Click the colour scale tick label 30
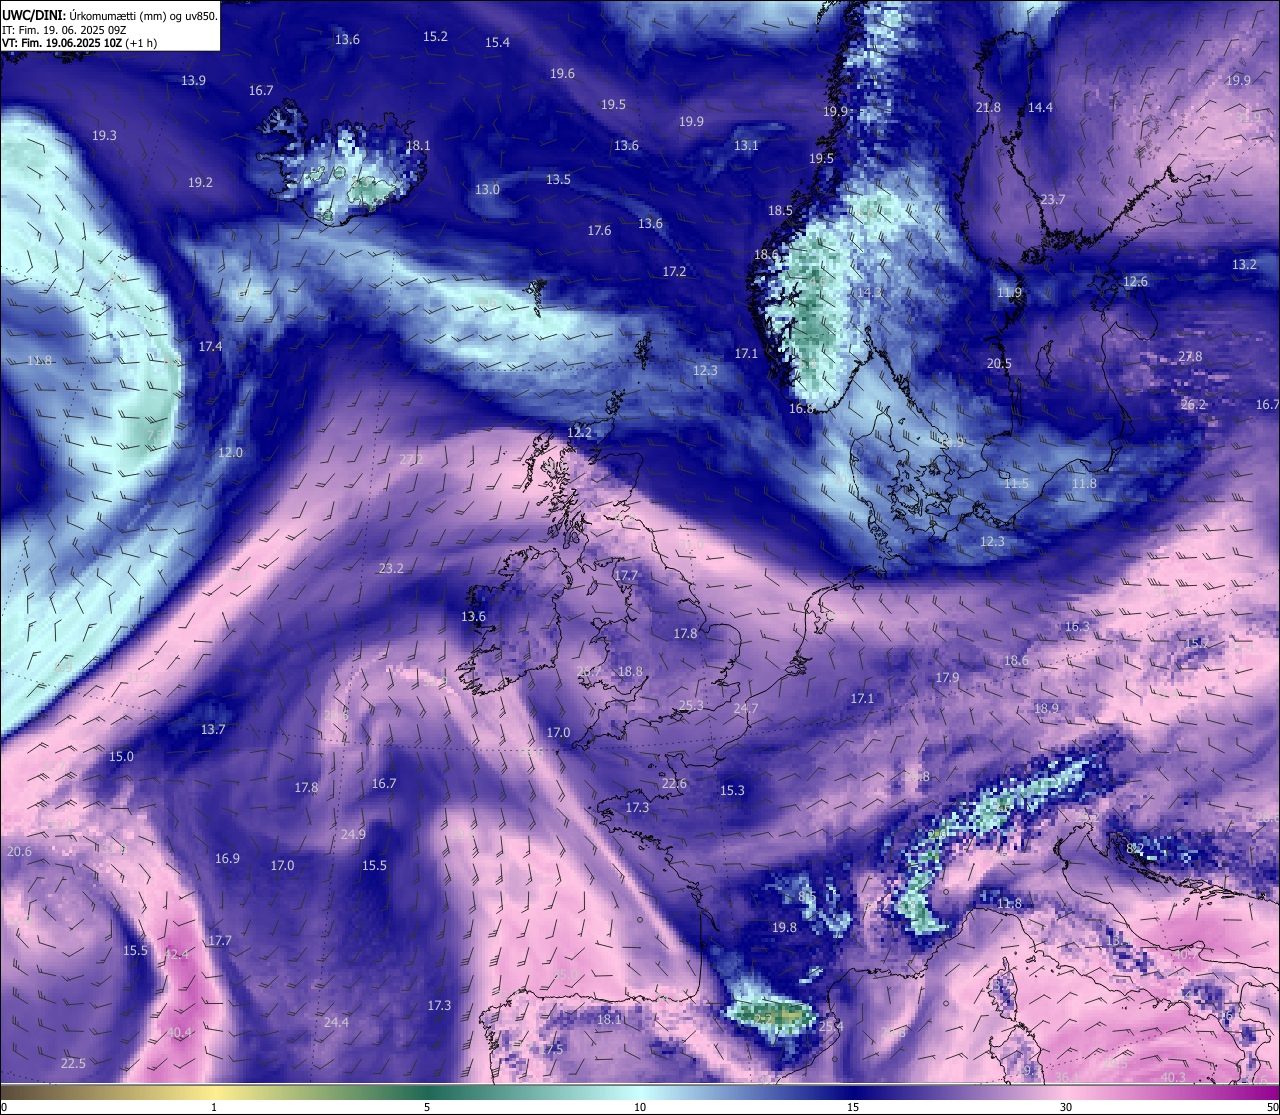The image size is (1280, 1115). 1066,1107
